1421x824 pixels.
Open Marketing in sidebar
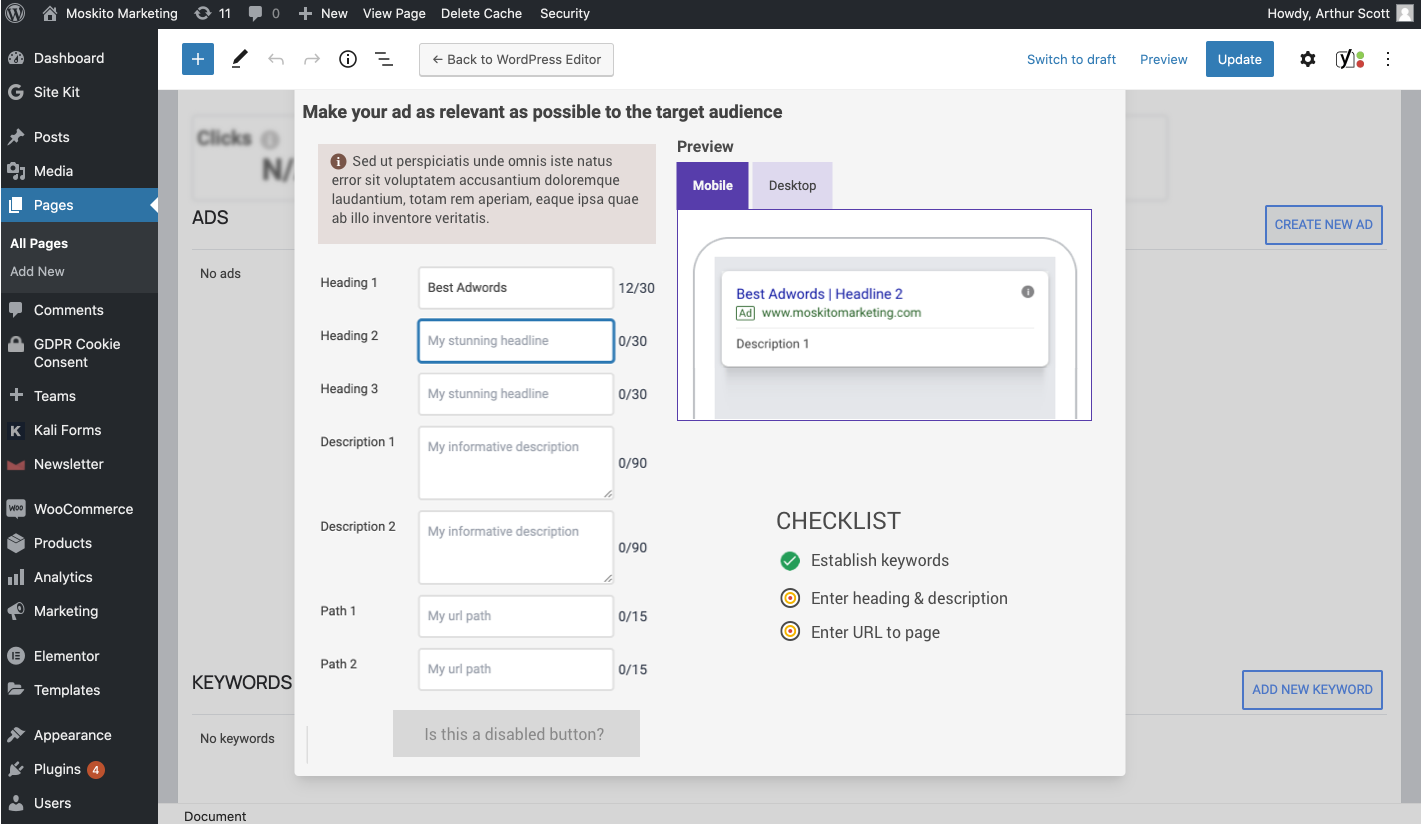[x=79, y=611]
